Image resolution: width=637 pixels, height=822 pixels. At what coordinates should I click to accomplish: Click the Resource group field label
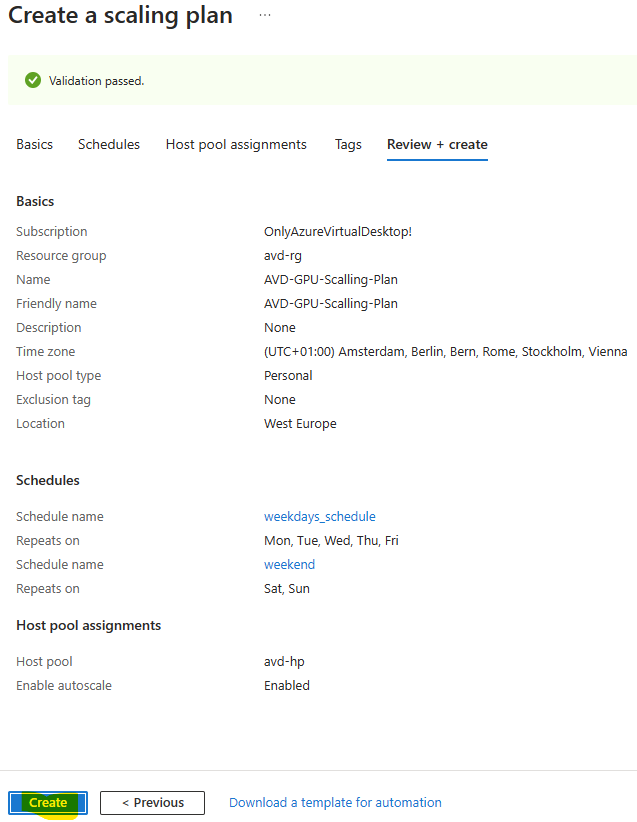coord(61,255)
